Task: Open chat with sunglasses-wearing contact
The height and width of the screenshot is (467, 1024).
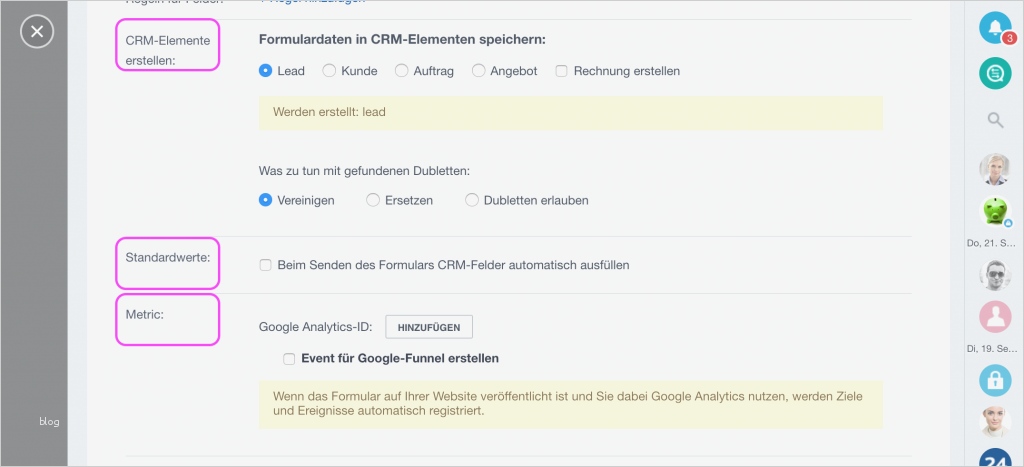Action: tap(994, 274)
